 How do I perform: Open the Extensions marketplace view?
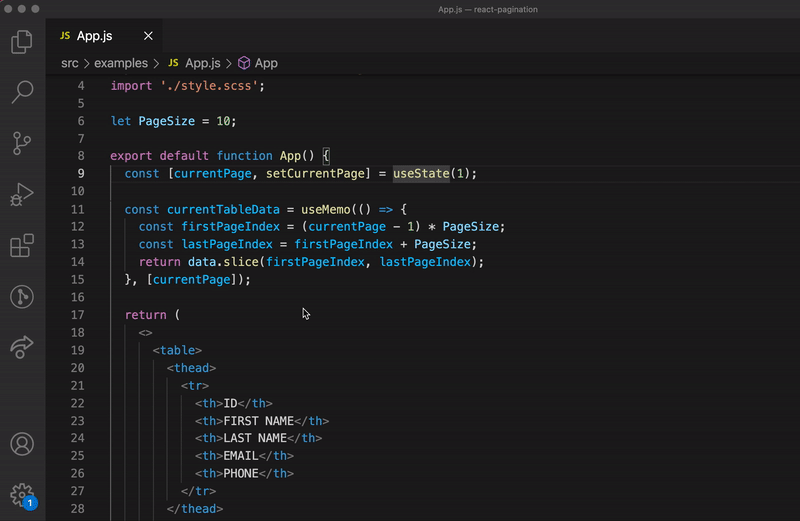pyautogui.click(x=22, y=246)
